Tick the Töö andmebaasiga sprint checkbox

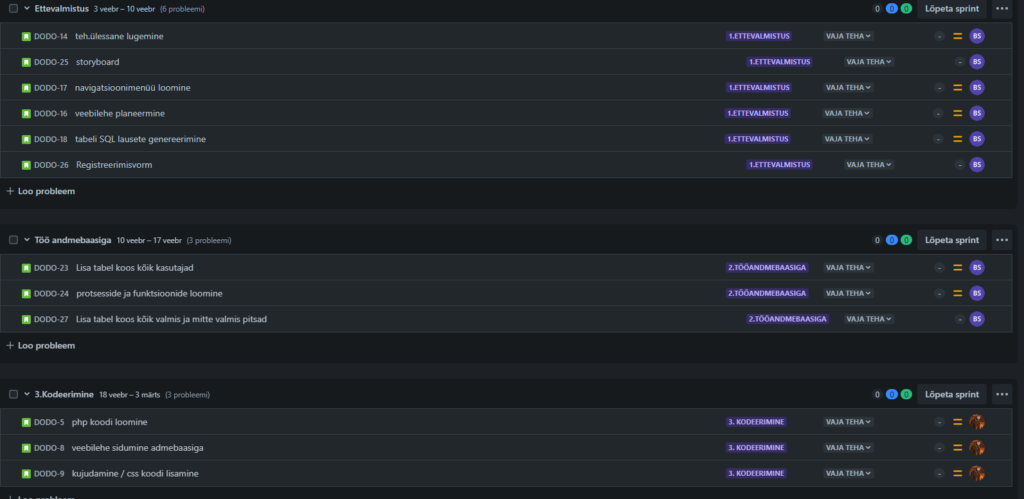13,240
